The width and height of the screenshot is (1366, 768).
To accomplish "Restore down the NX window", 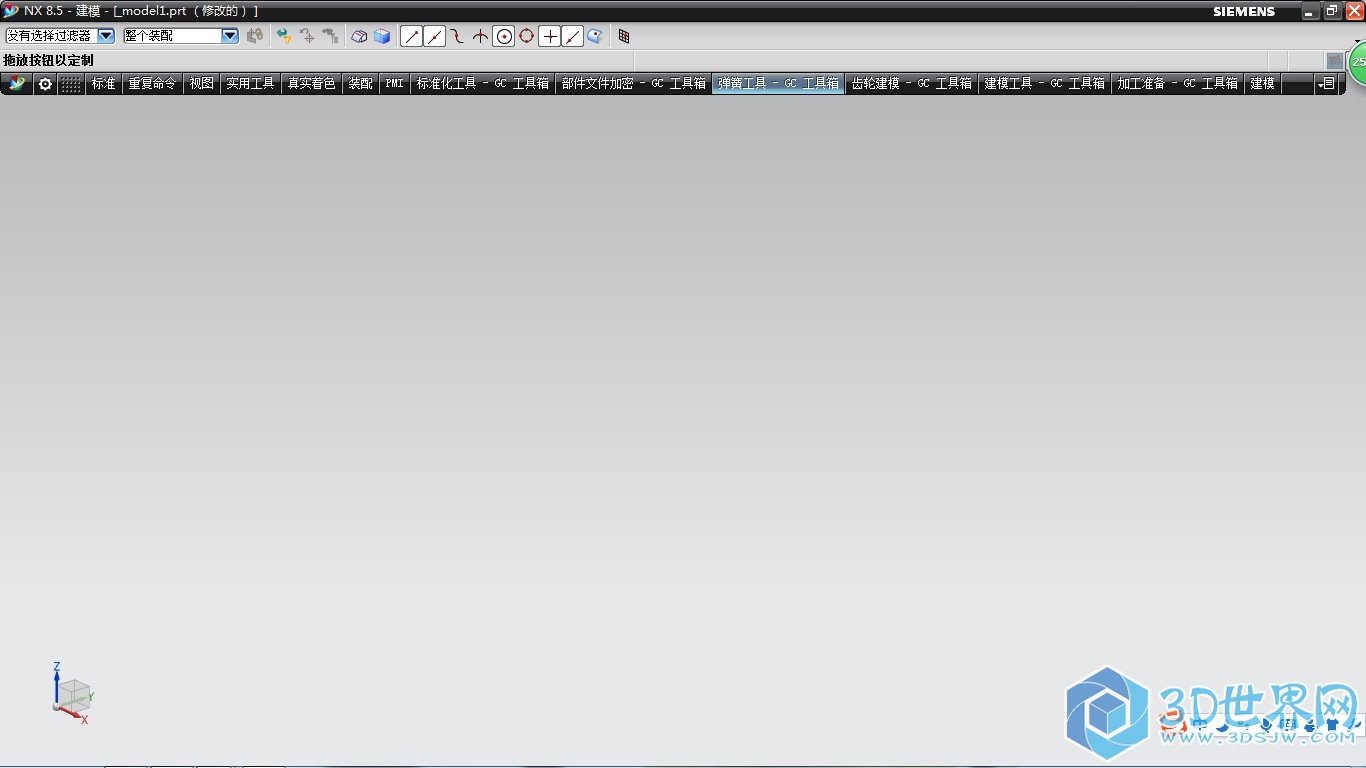I will 1332,11.
